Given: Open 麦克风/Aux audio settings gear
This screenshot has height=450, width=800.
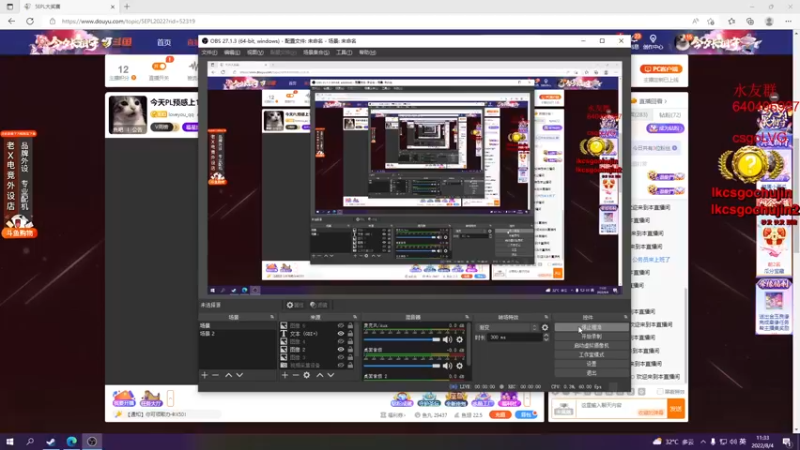Looking at the screenshot, I should click(x=460, y=339).
